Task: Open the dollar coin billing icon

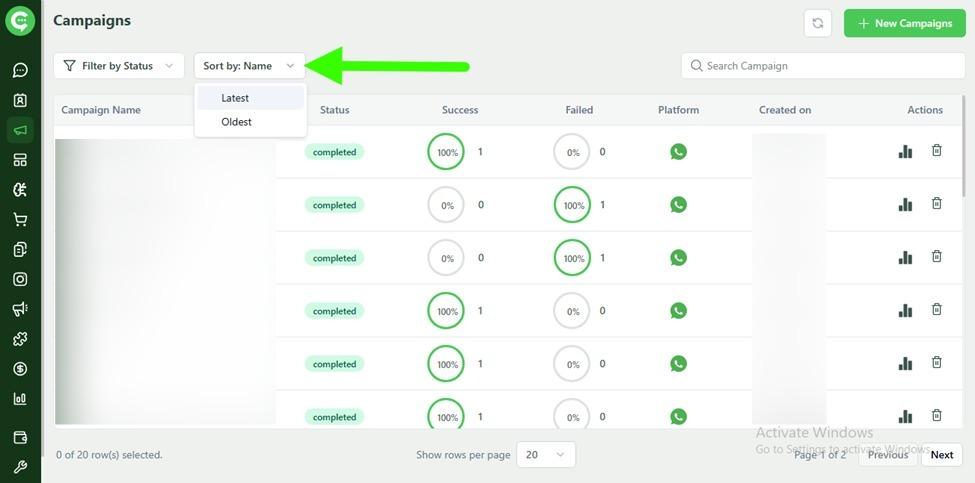Action: [x=20, y=369]
